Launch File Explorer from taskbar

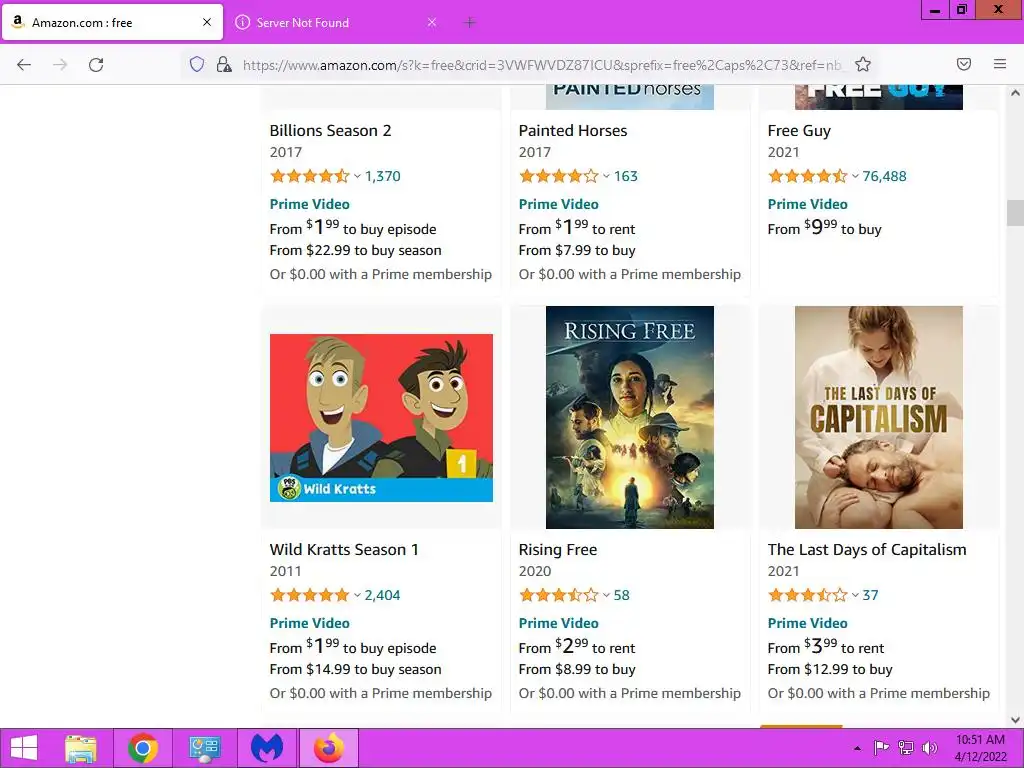[81, 748]
